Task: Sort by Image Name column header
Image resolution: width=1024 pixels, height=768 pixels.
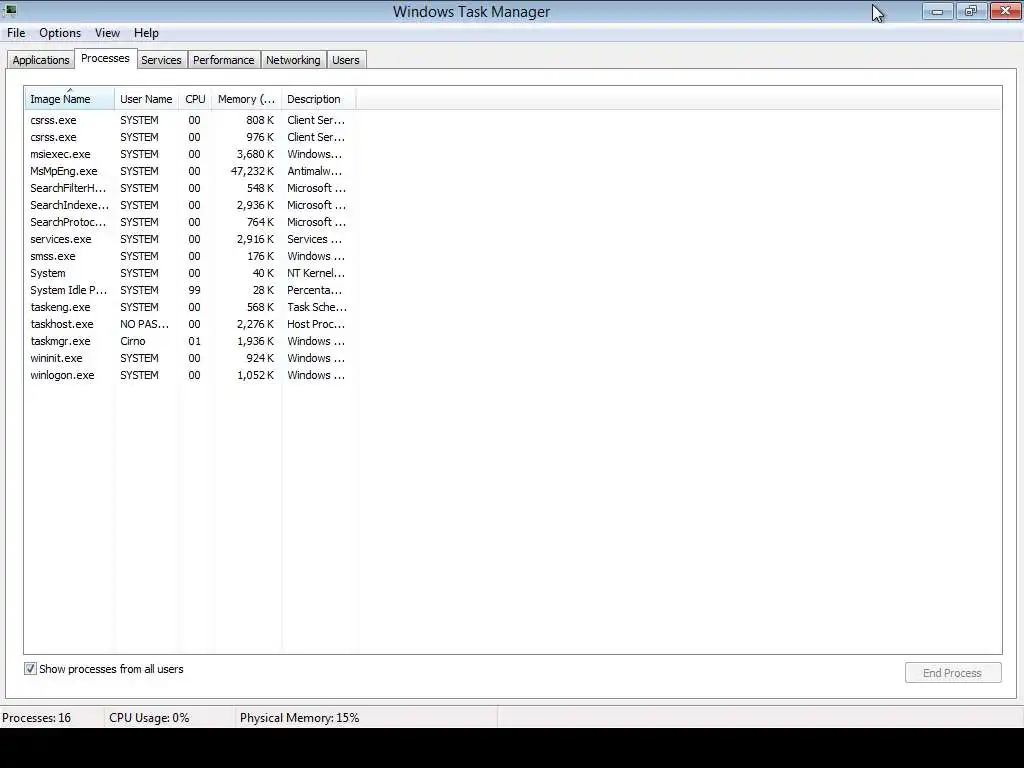Action: 69,99
